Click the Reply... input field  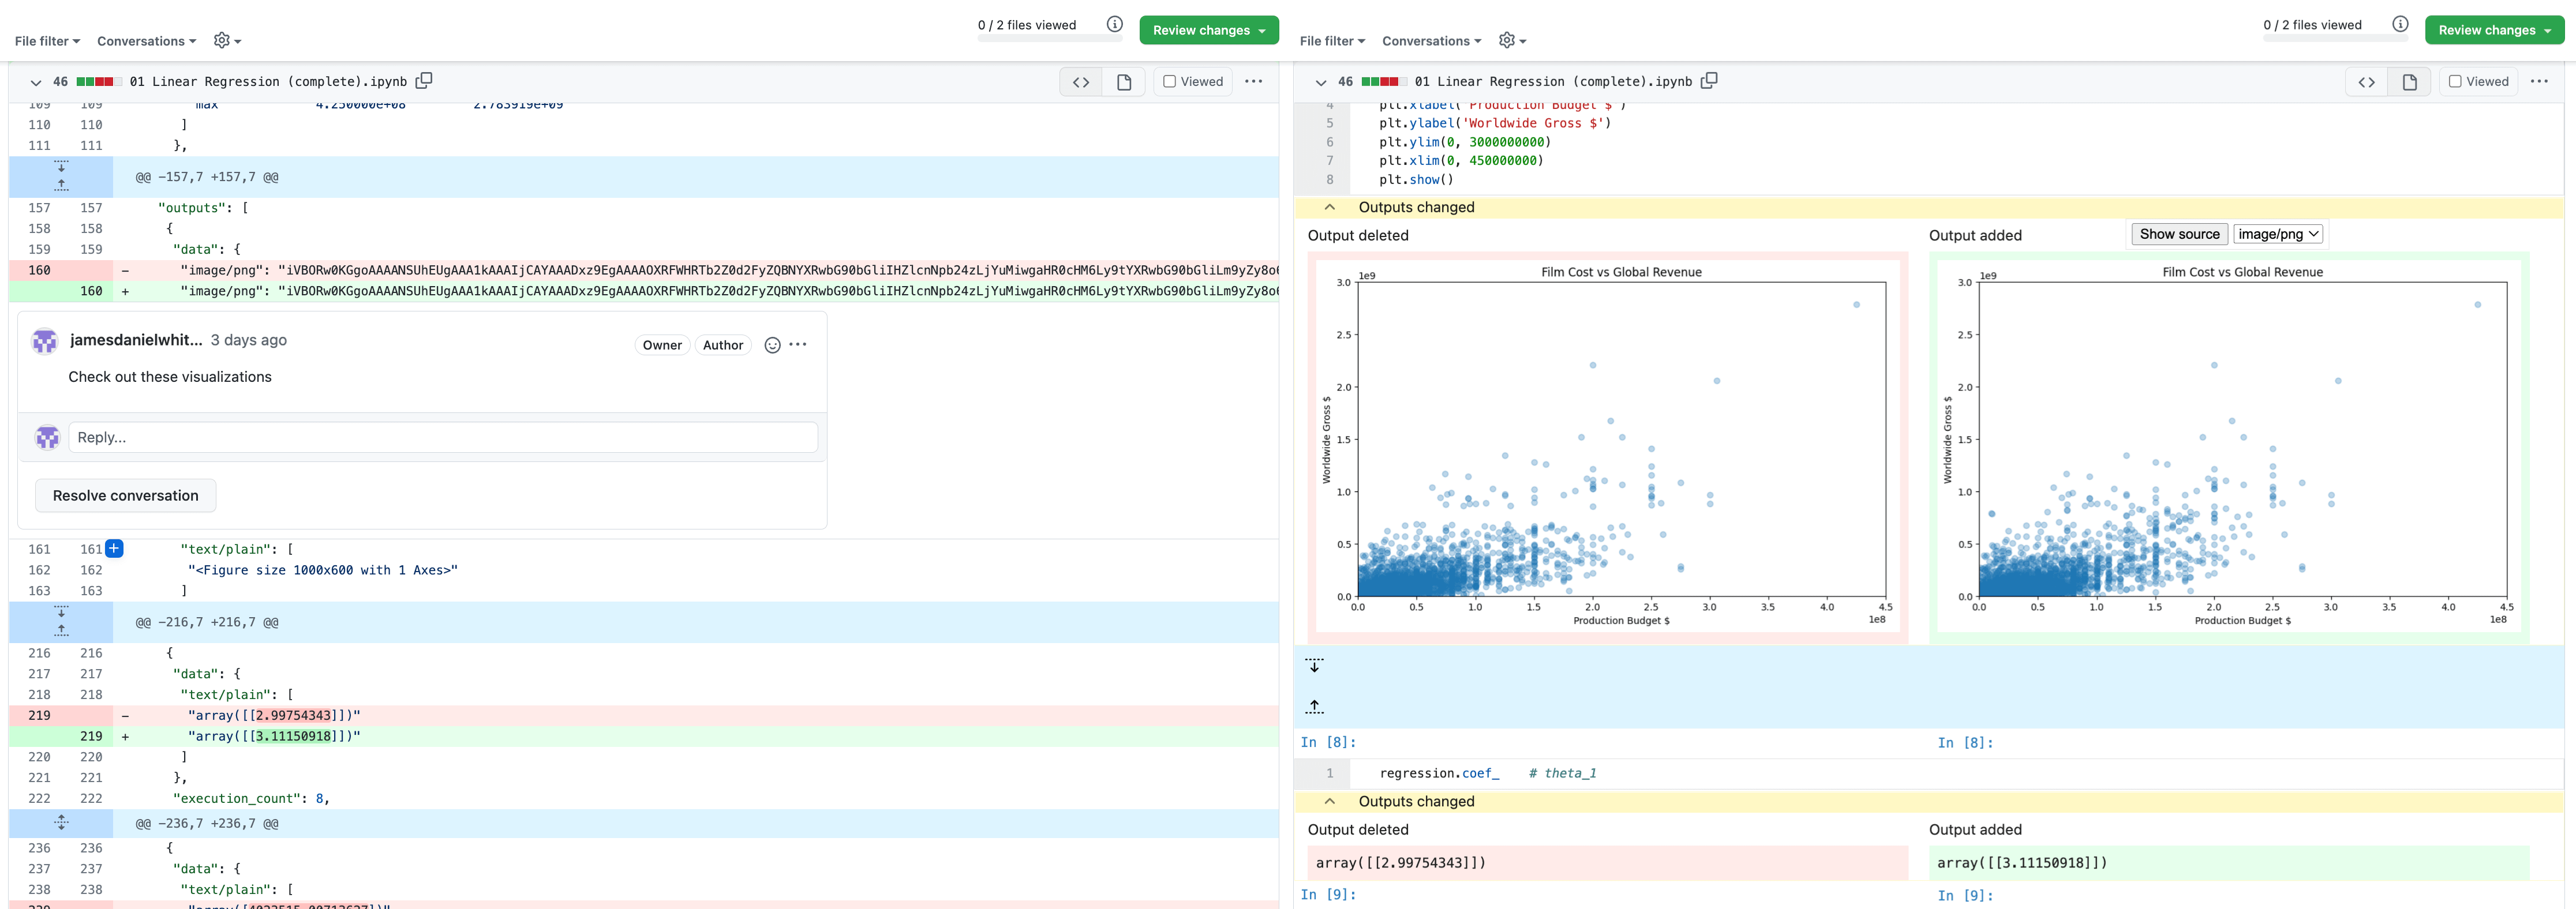(x=443, y=437)
